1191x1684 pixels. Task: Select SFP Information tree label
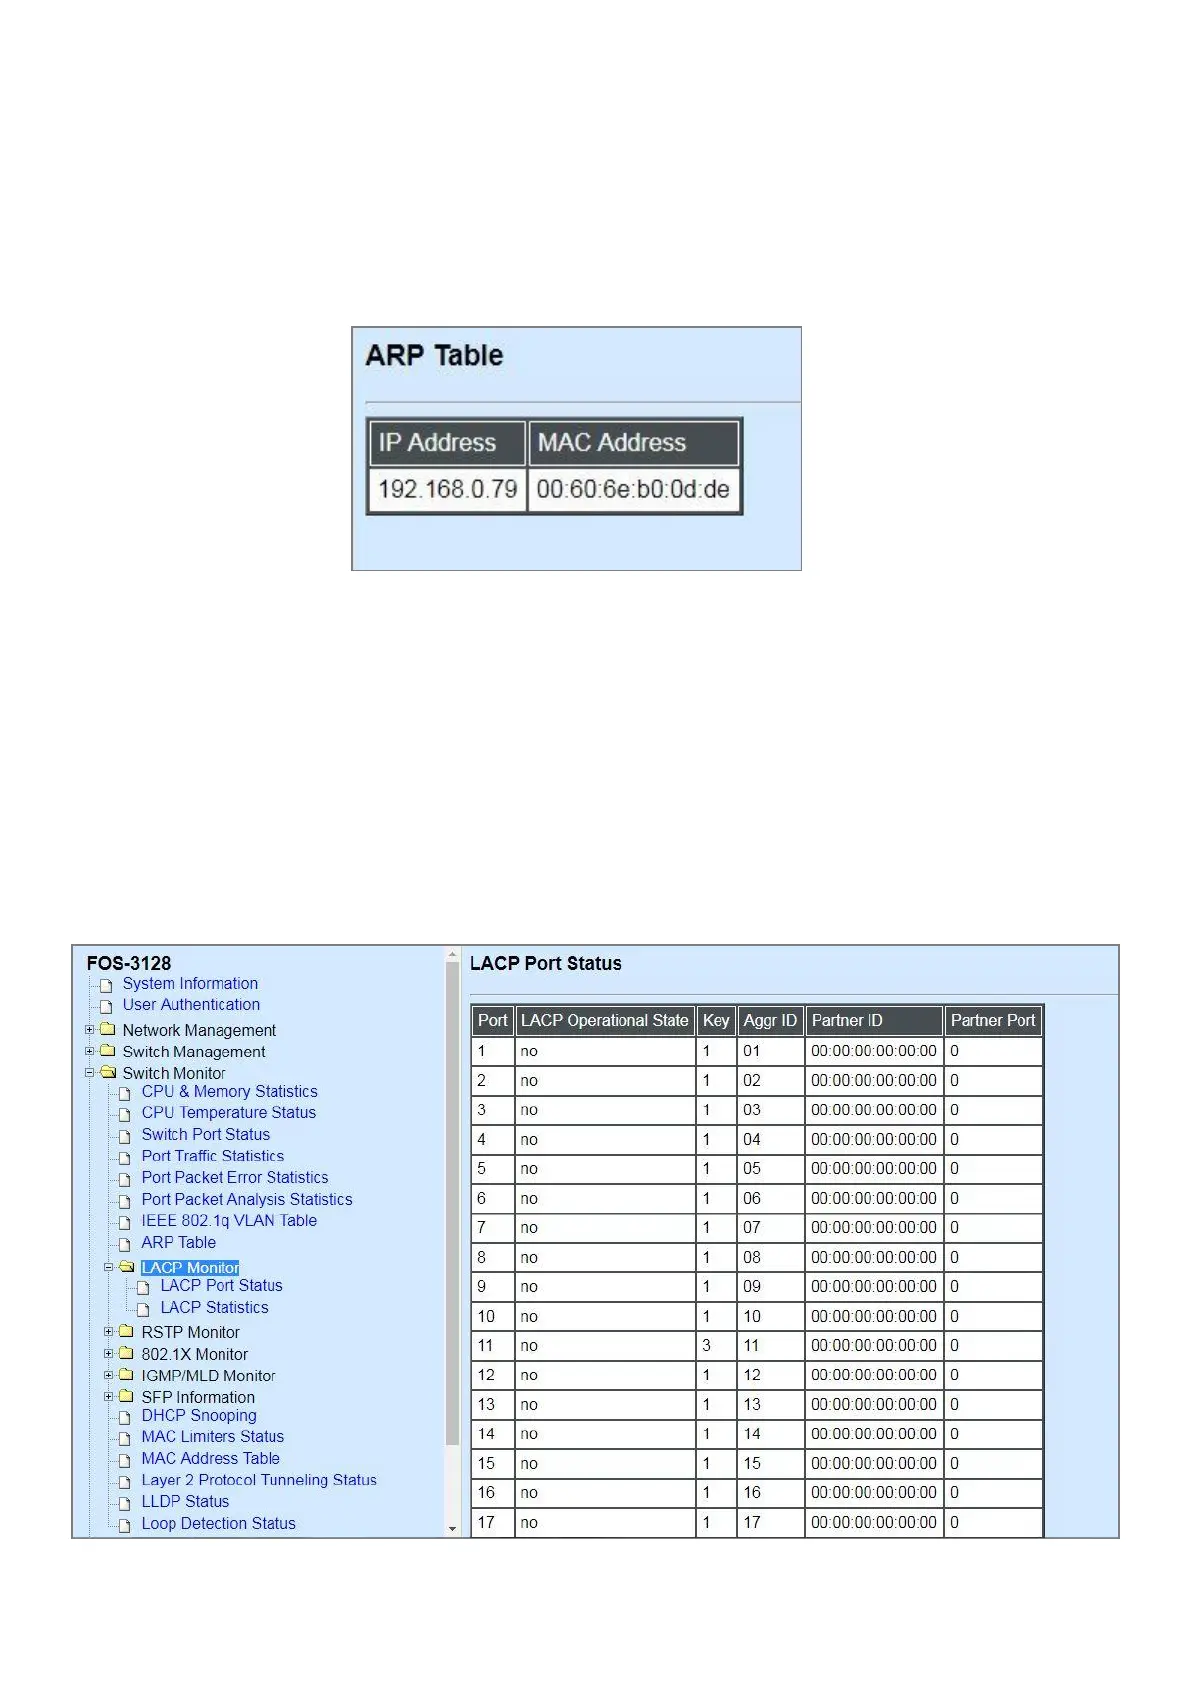(197, 1397)
